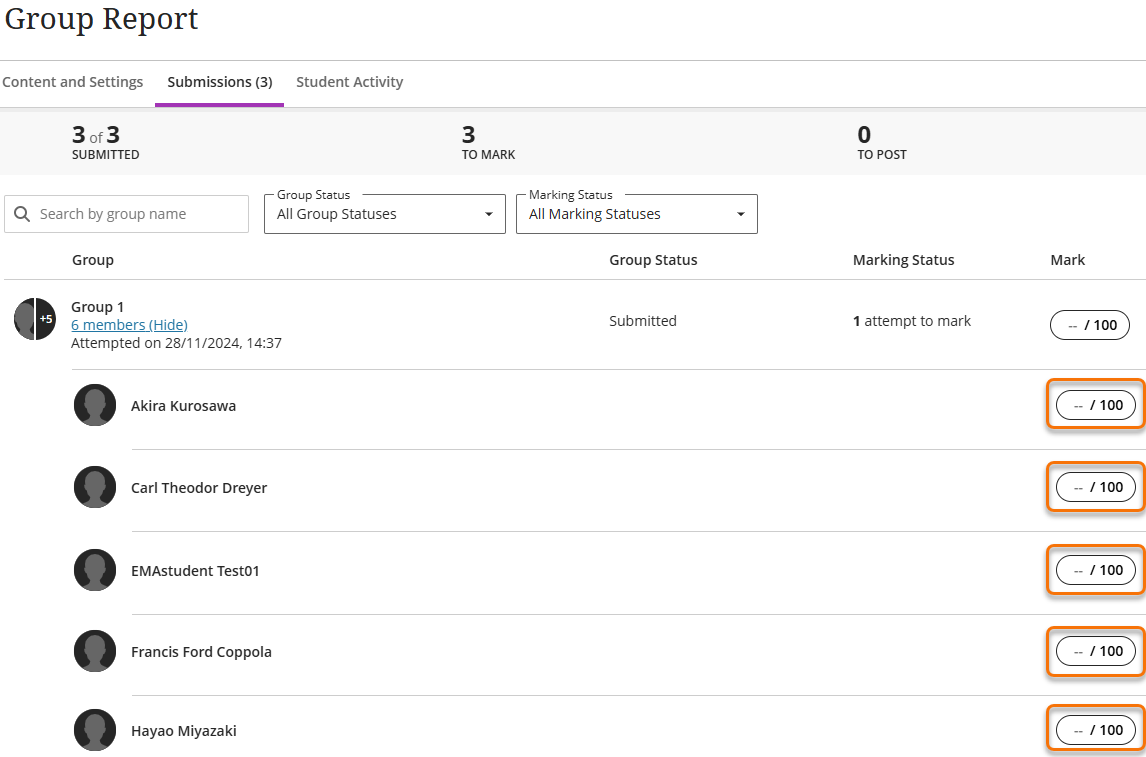Click Akira Kurosawa's mark pill
1146x757 pixels.
[x=1096, y=405]
